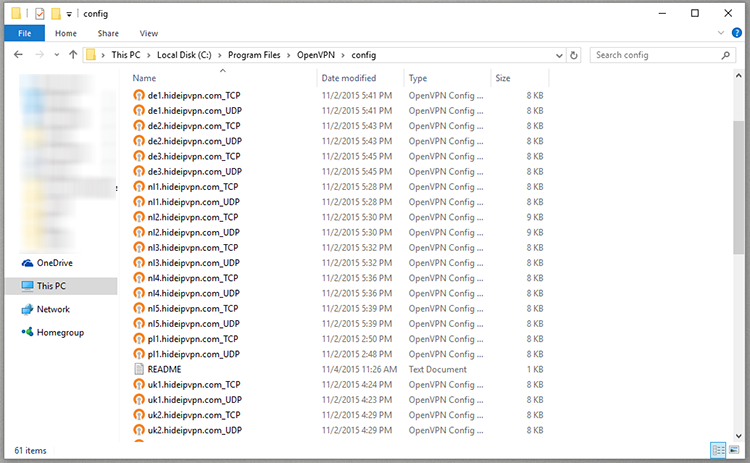
Task: Click the OpenVPN icon beside de2.hideipvpn.com_UDP
Action: pyautogui.click(x=139, y=141)
